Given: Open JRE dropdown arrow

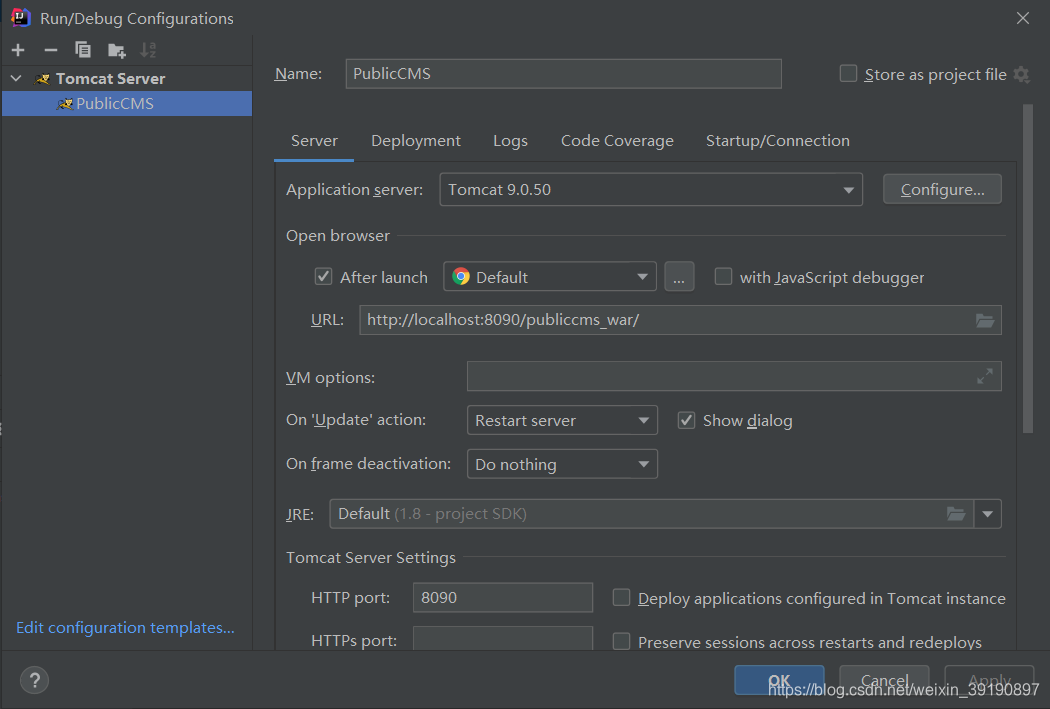Looking at the screenshot, I should coord(987,514).
